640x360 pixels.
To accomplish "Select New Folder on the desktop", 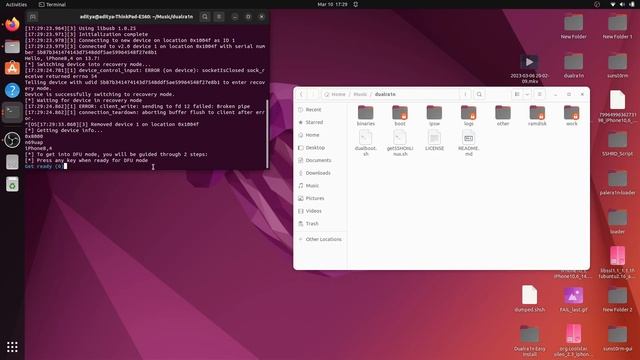I will (x=573, y=27).
